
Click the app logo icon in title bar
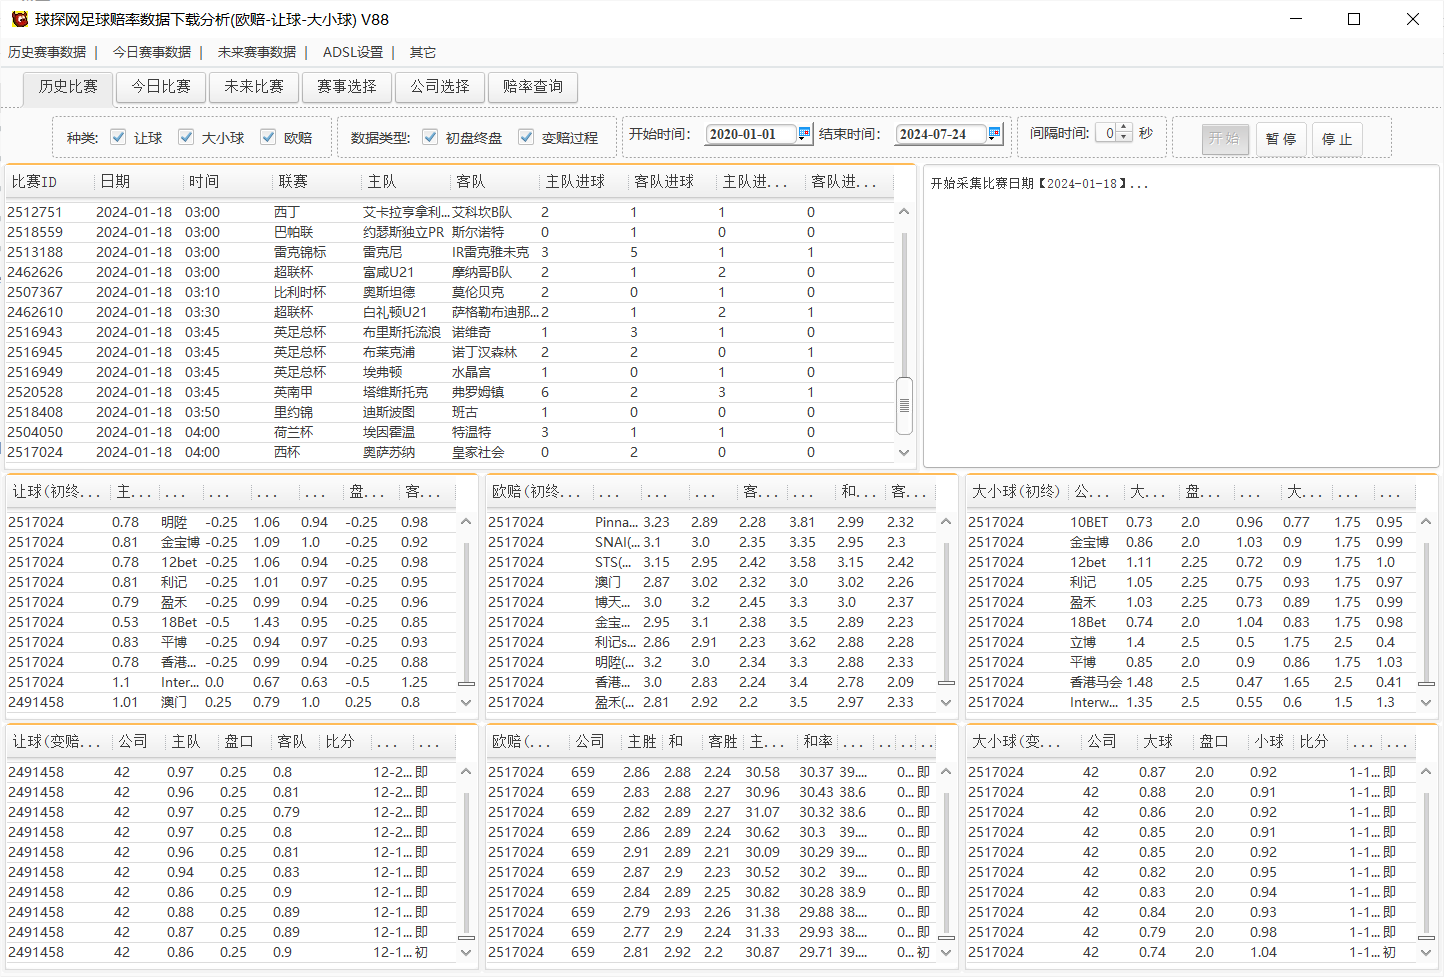tap(19, 19)
